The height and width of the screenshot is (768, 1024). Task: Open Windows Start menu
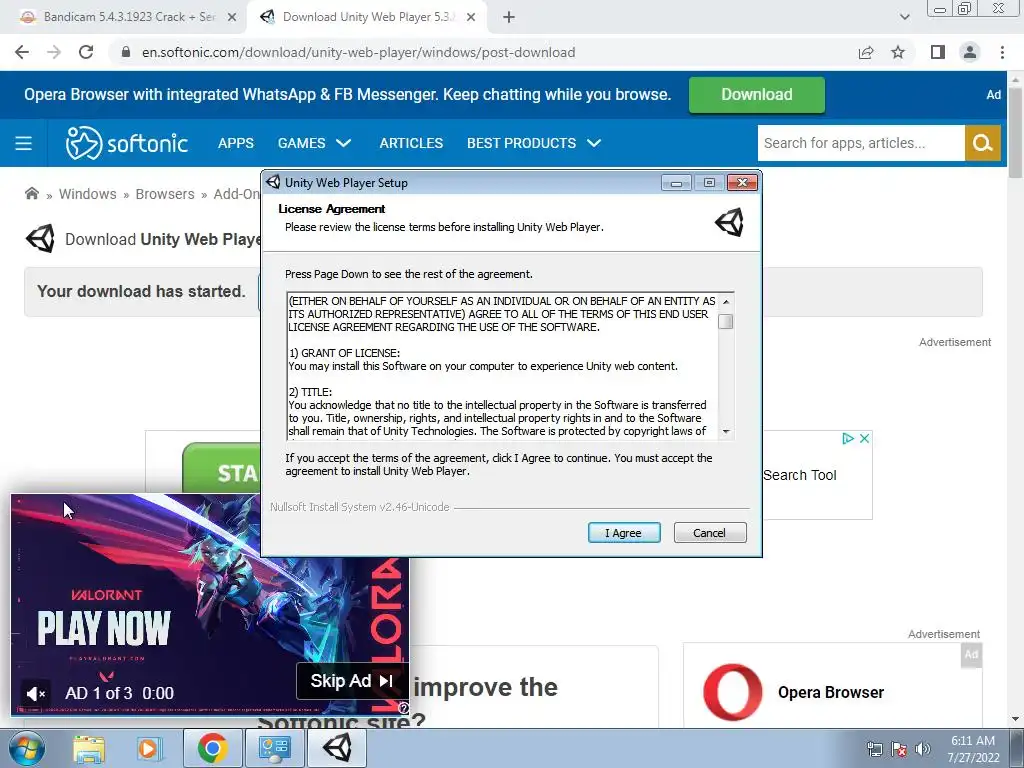[26, 748]
